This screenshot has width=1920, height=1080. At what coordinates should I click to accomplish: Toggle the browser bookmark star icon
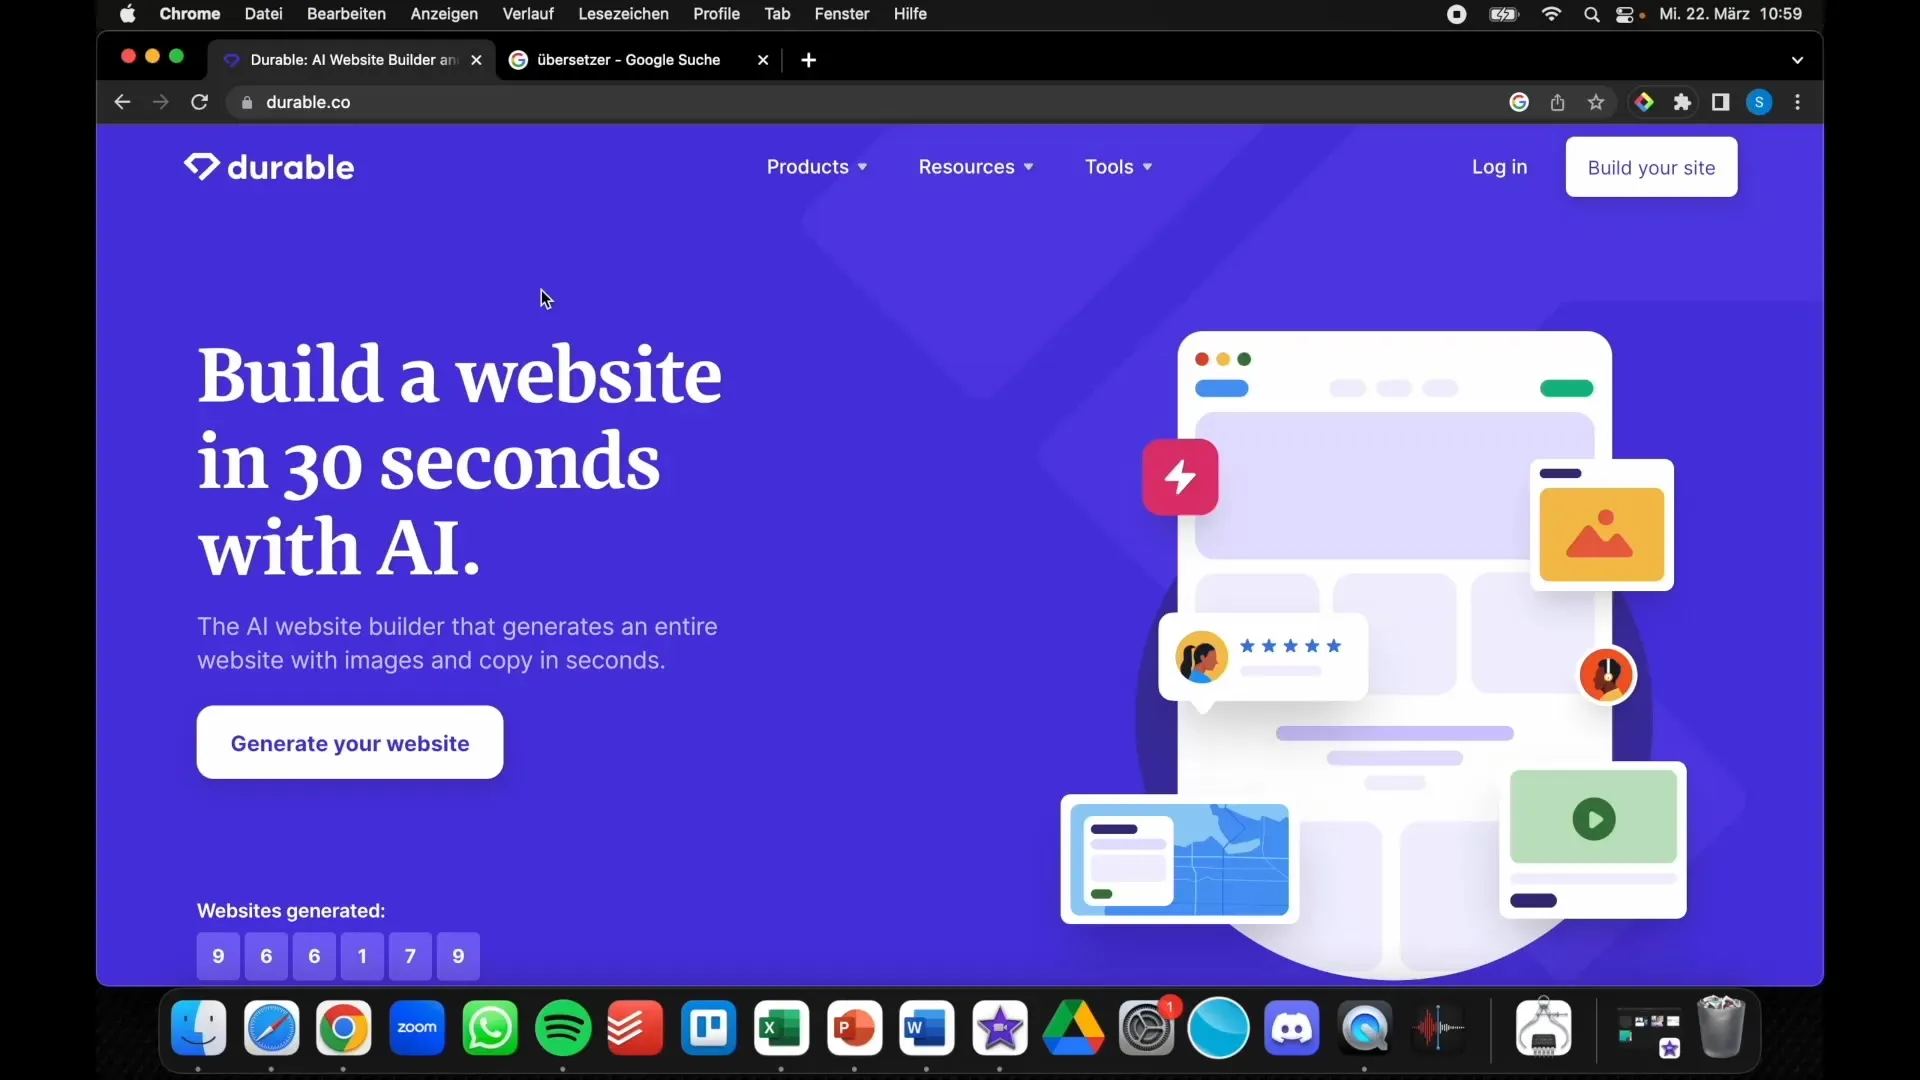(x=1596, y=102)
